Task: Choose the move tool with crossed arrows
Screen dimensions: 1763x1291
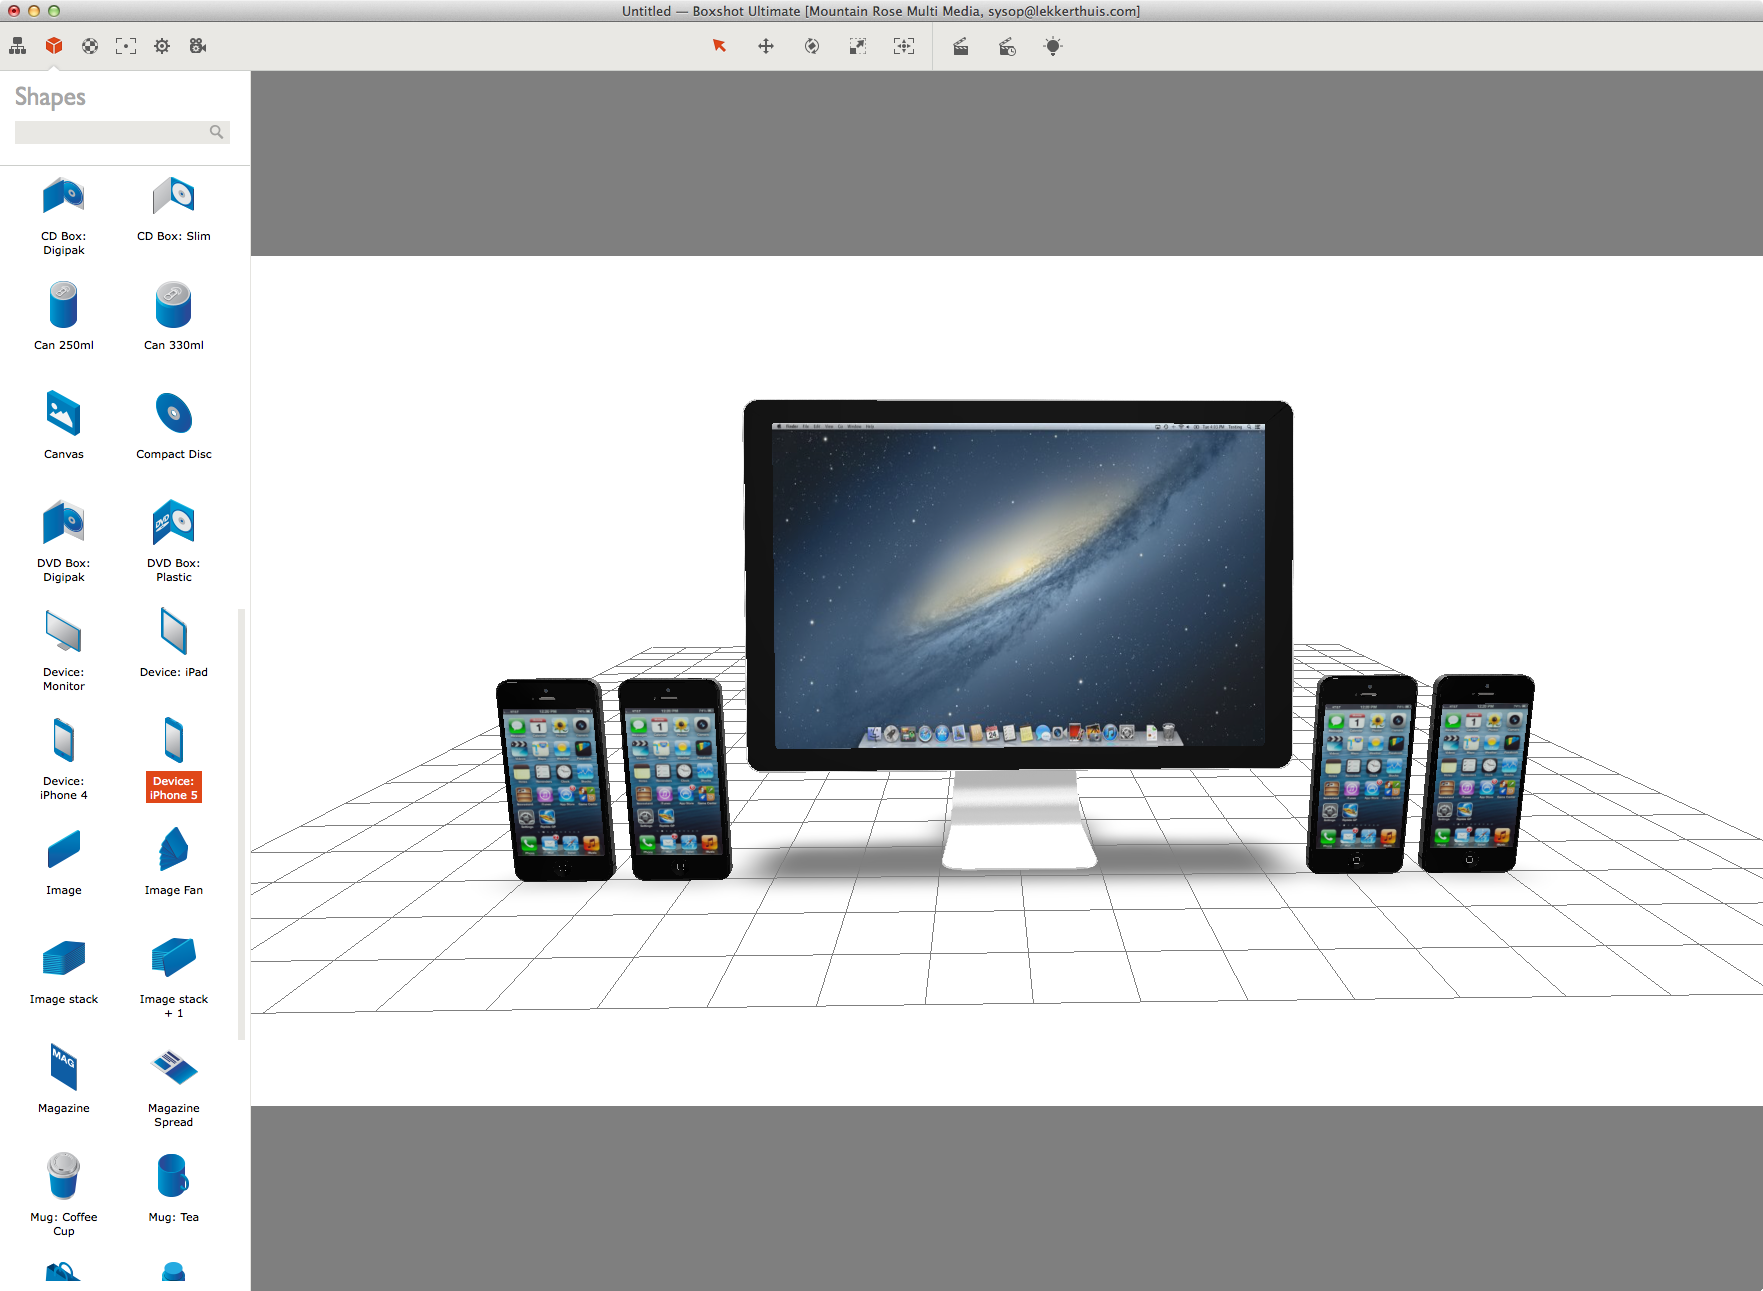Action: [x=766, y=46]
